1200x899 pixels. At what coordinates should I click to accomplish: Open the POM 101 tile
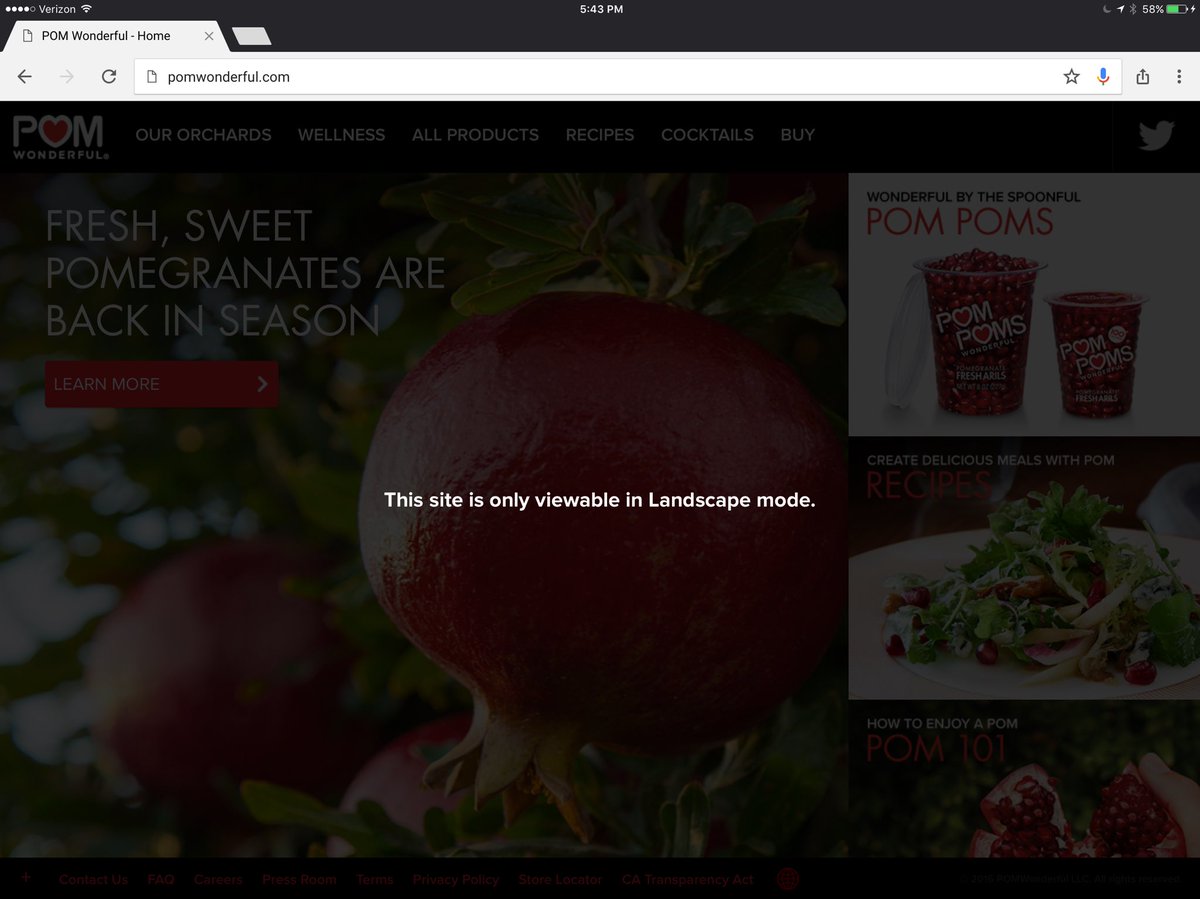[1024, 779]
